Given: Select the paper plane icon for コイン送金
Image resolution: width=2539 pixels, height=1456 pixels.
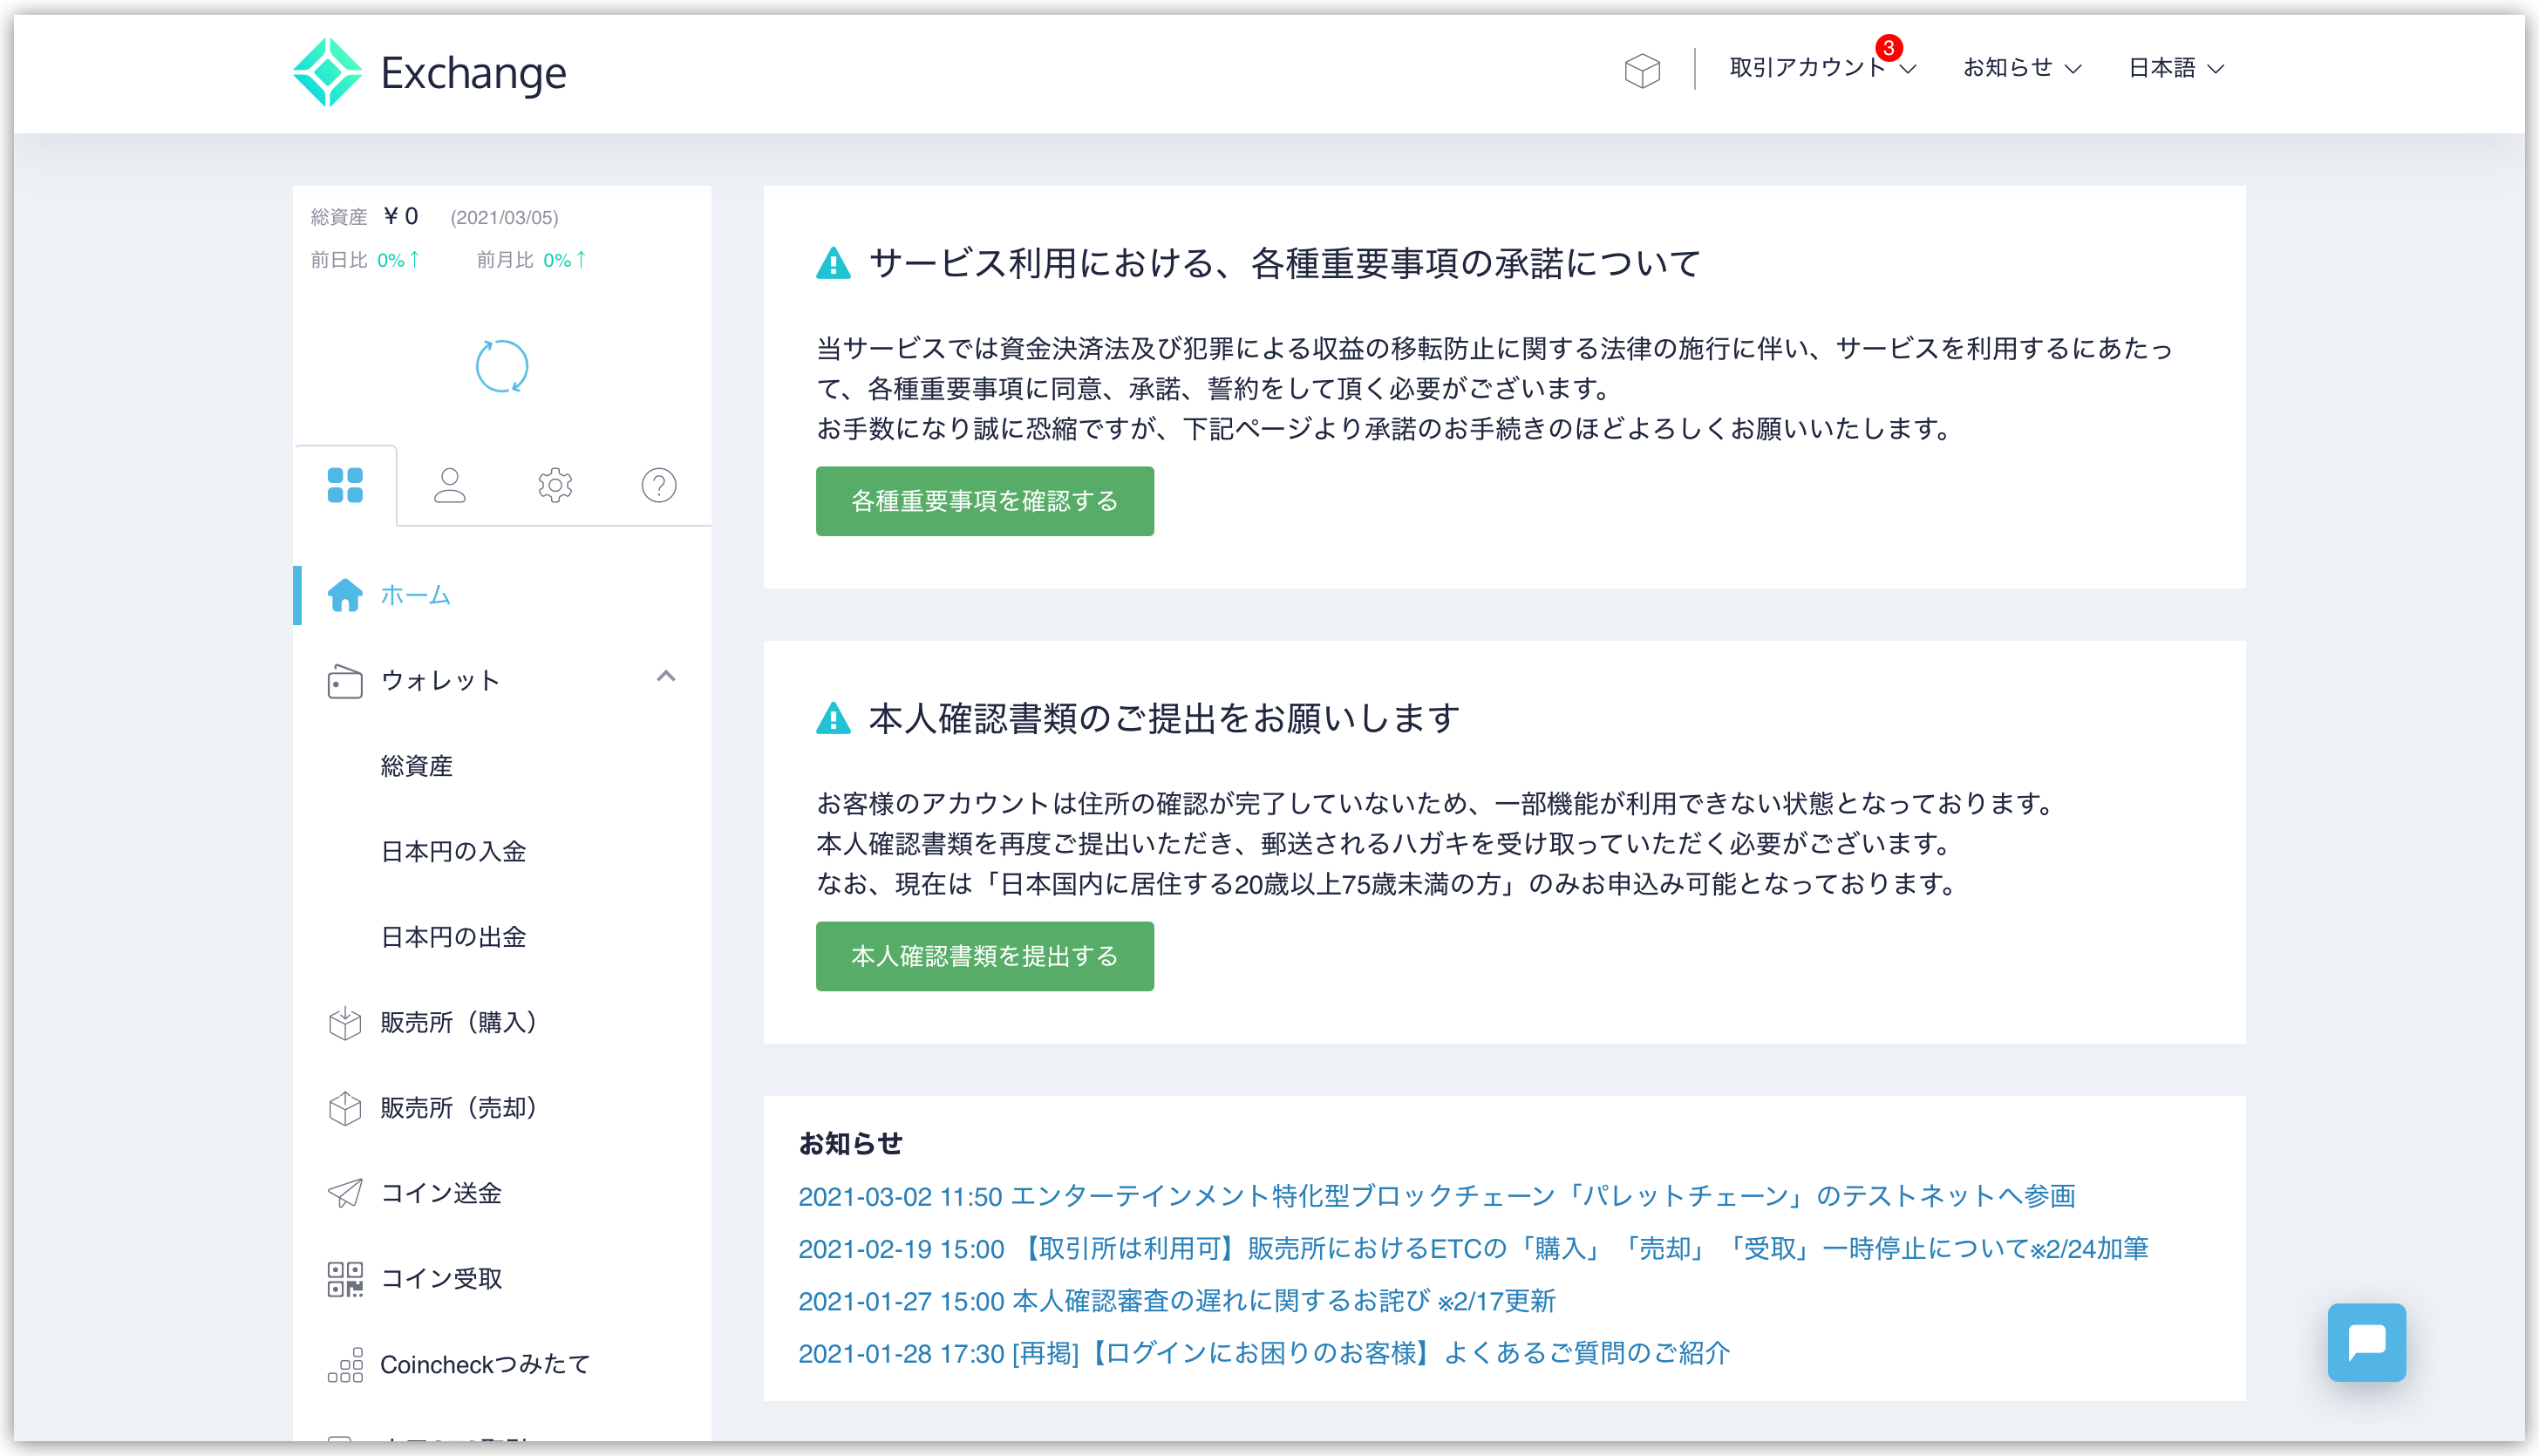Looking at the screenshot, I should tap(344, 1192).
